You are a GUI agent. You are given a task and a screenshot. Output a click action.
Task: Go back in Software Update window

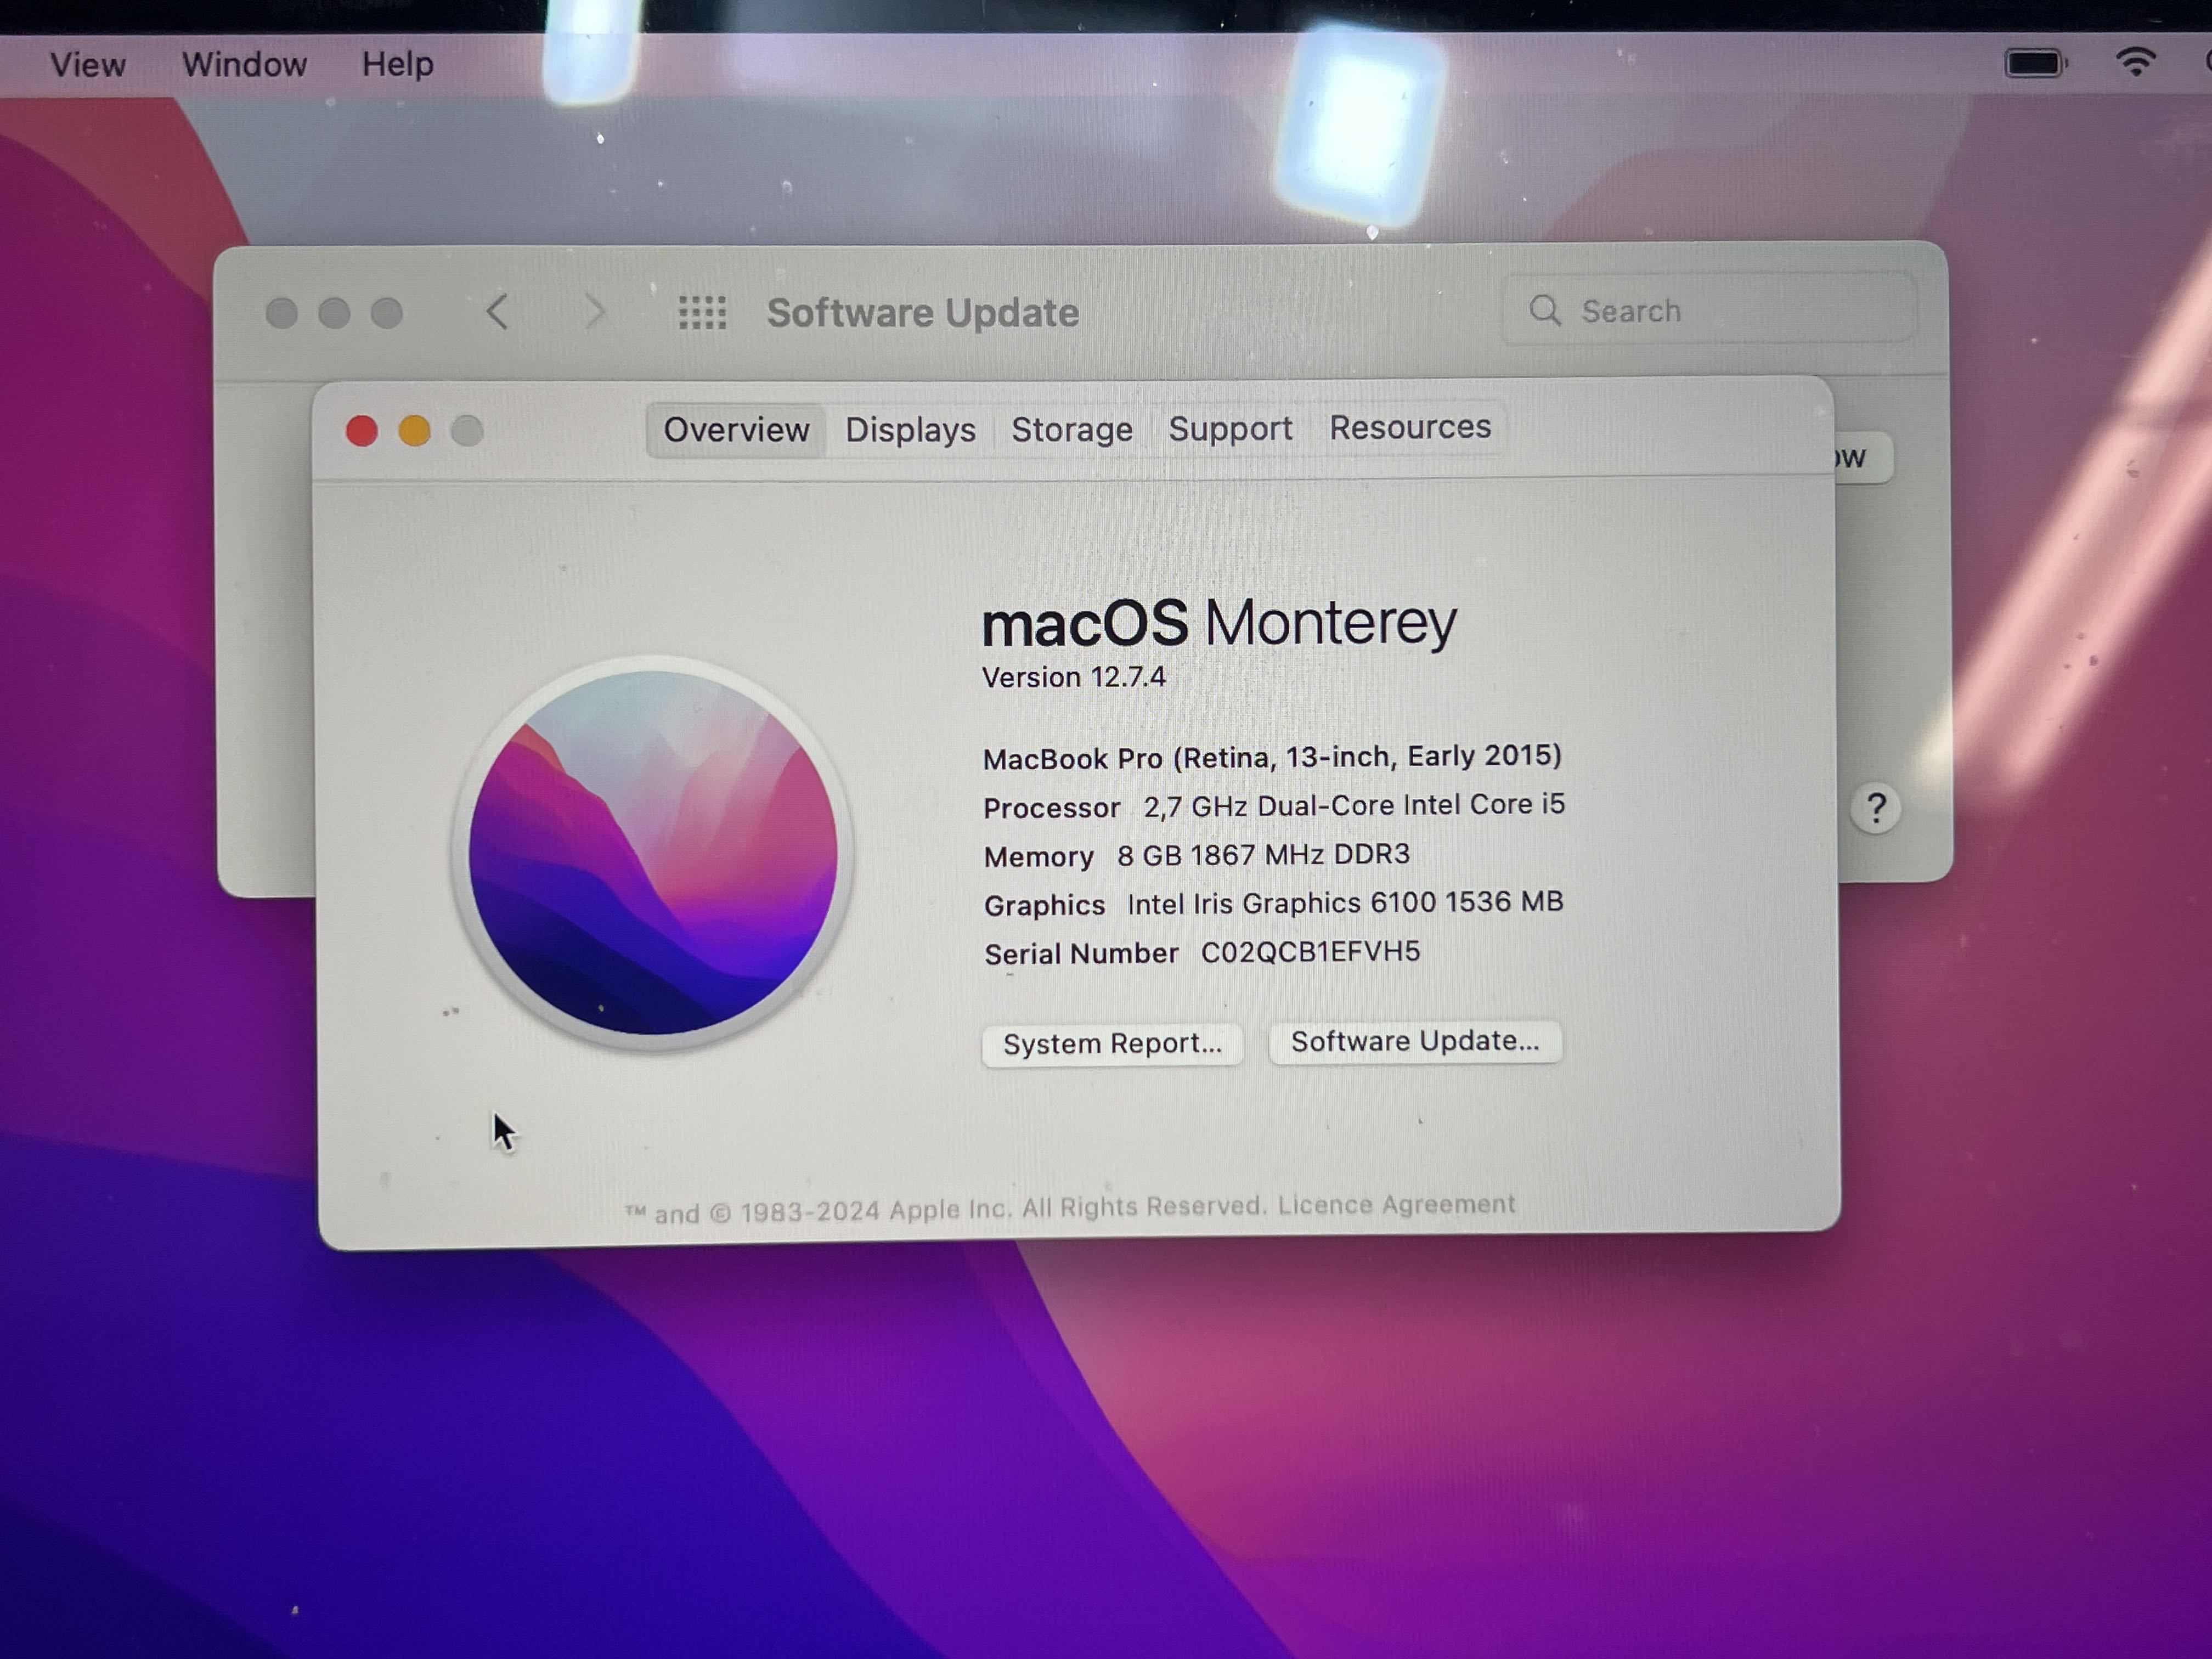coord(497,312)
